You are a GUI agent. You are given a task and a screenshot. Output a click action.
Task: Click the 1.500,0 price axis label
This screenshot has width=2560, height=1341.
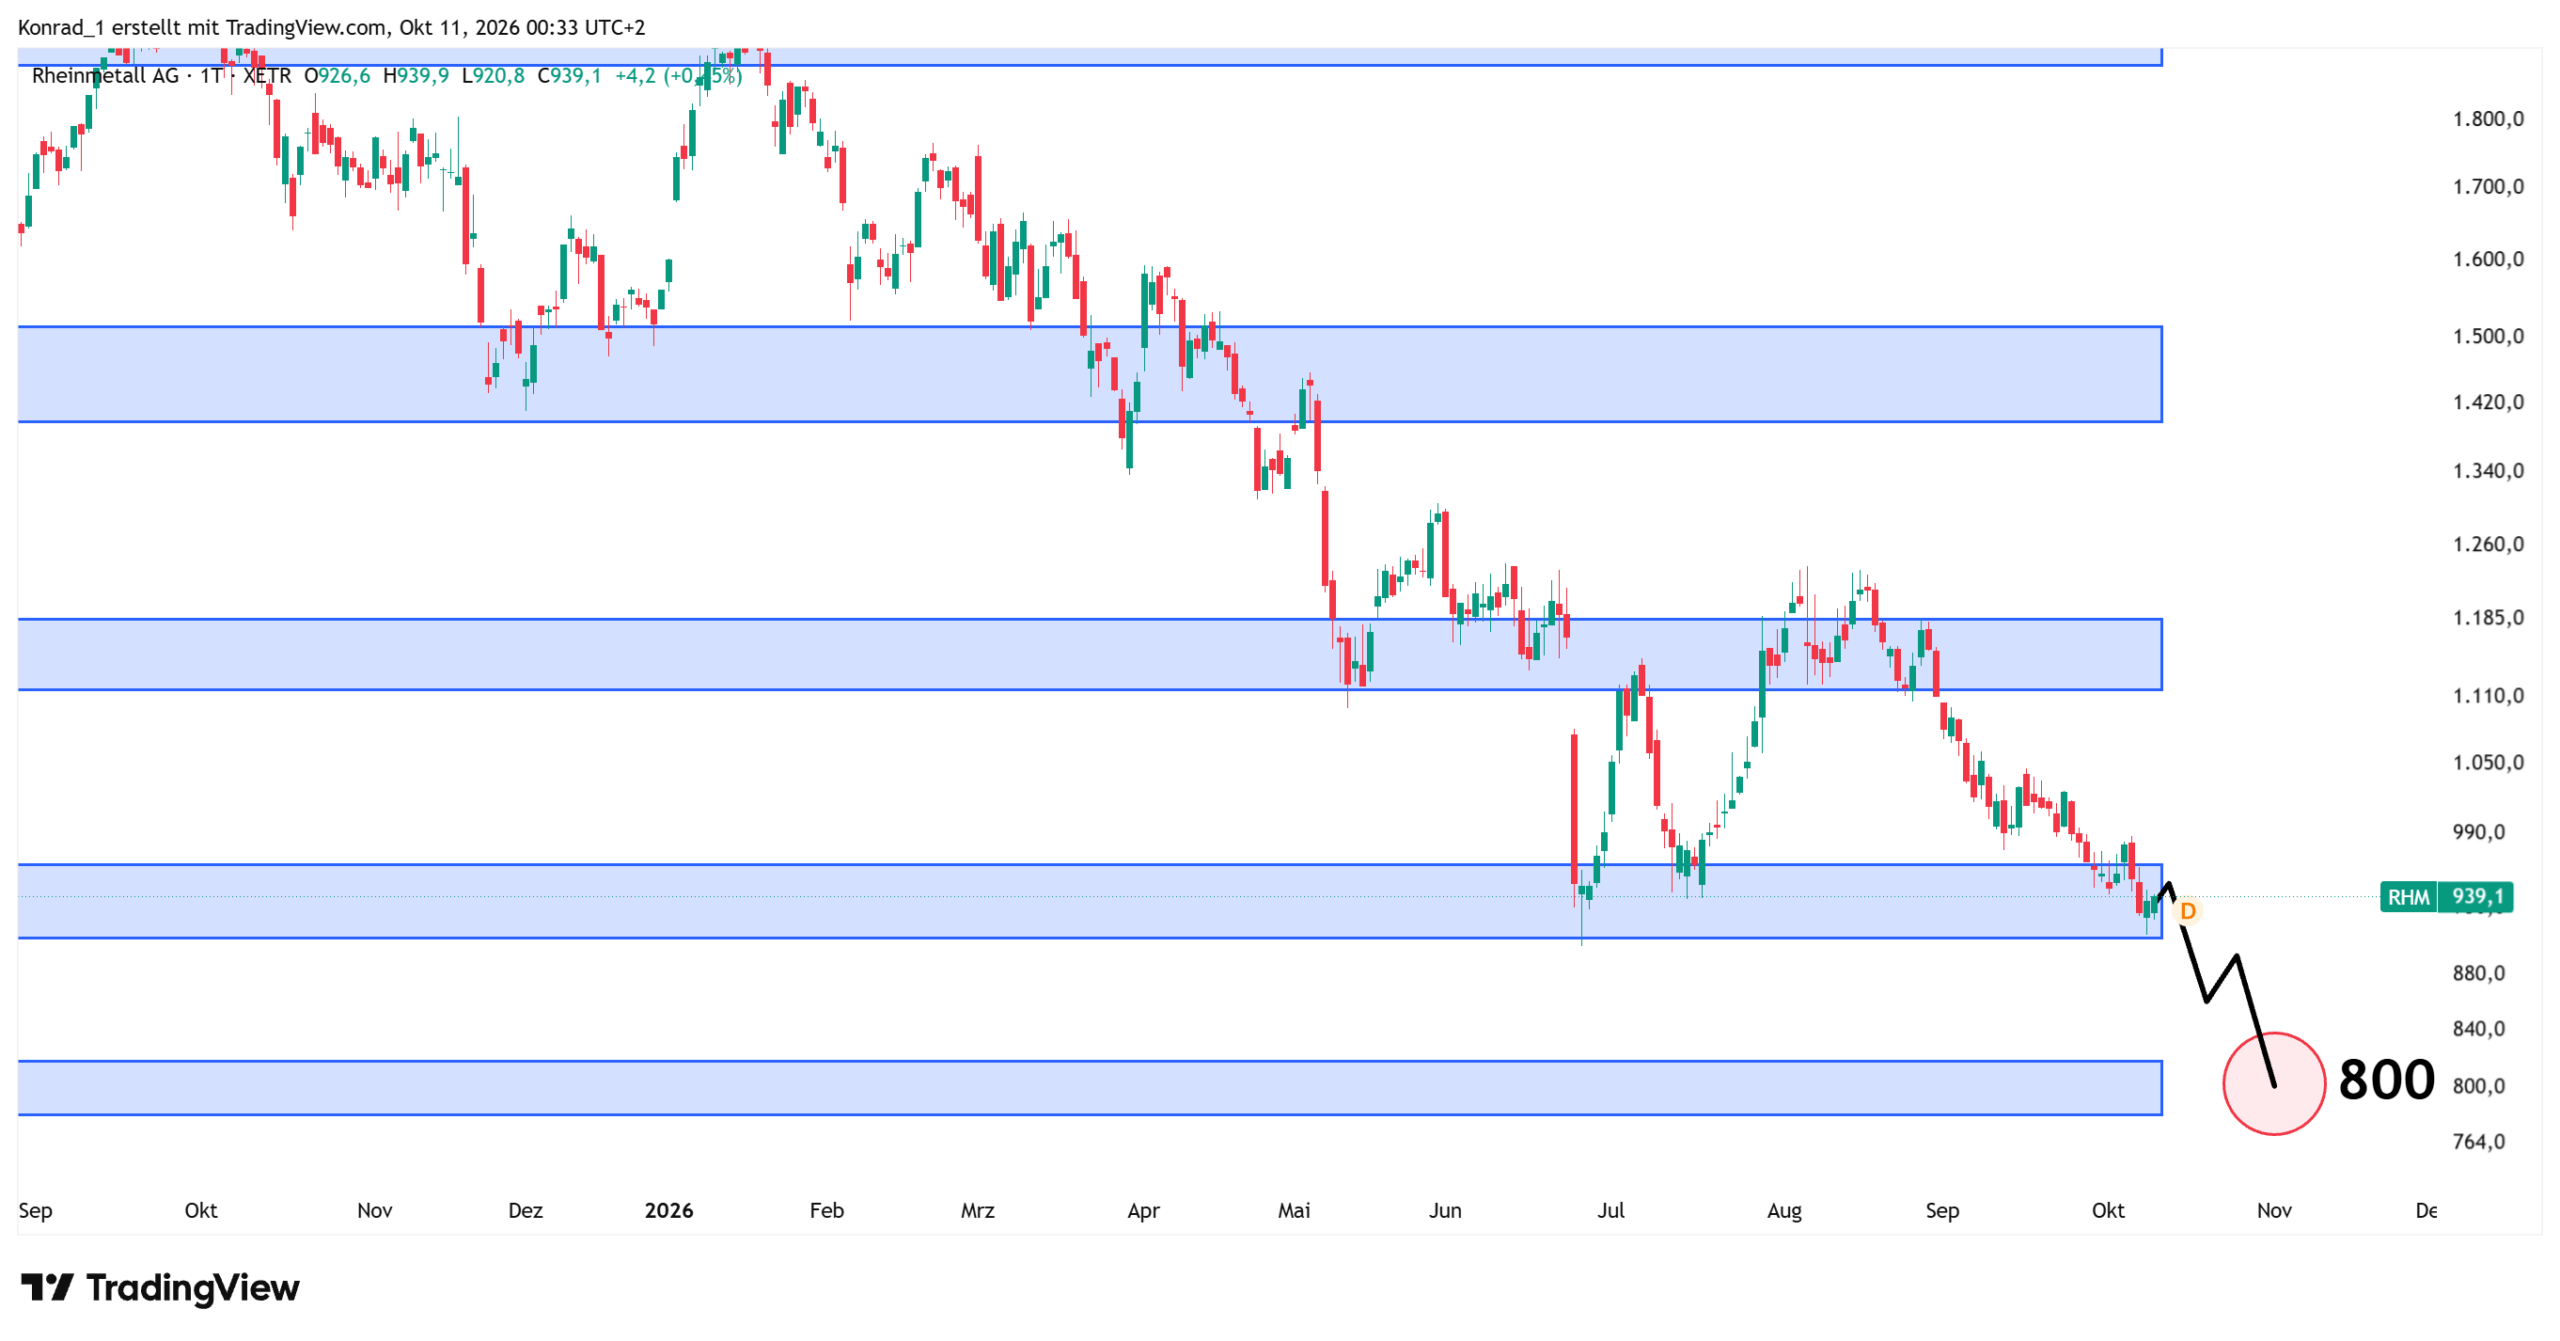pos(2488,336)
